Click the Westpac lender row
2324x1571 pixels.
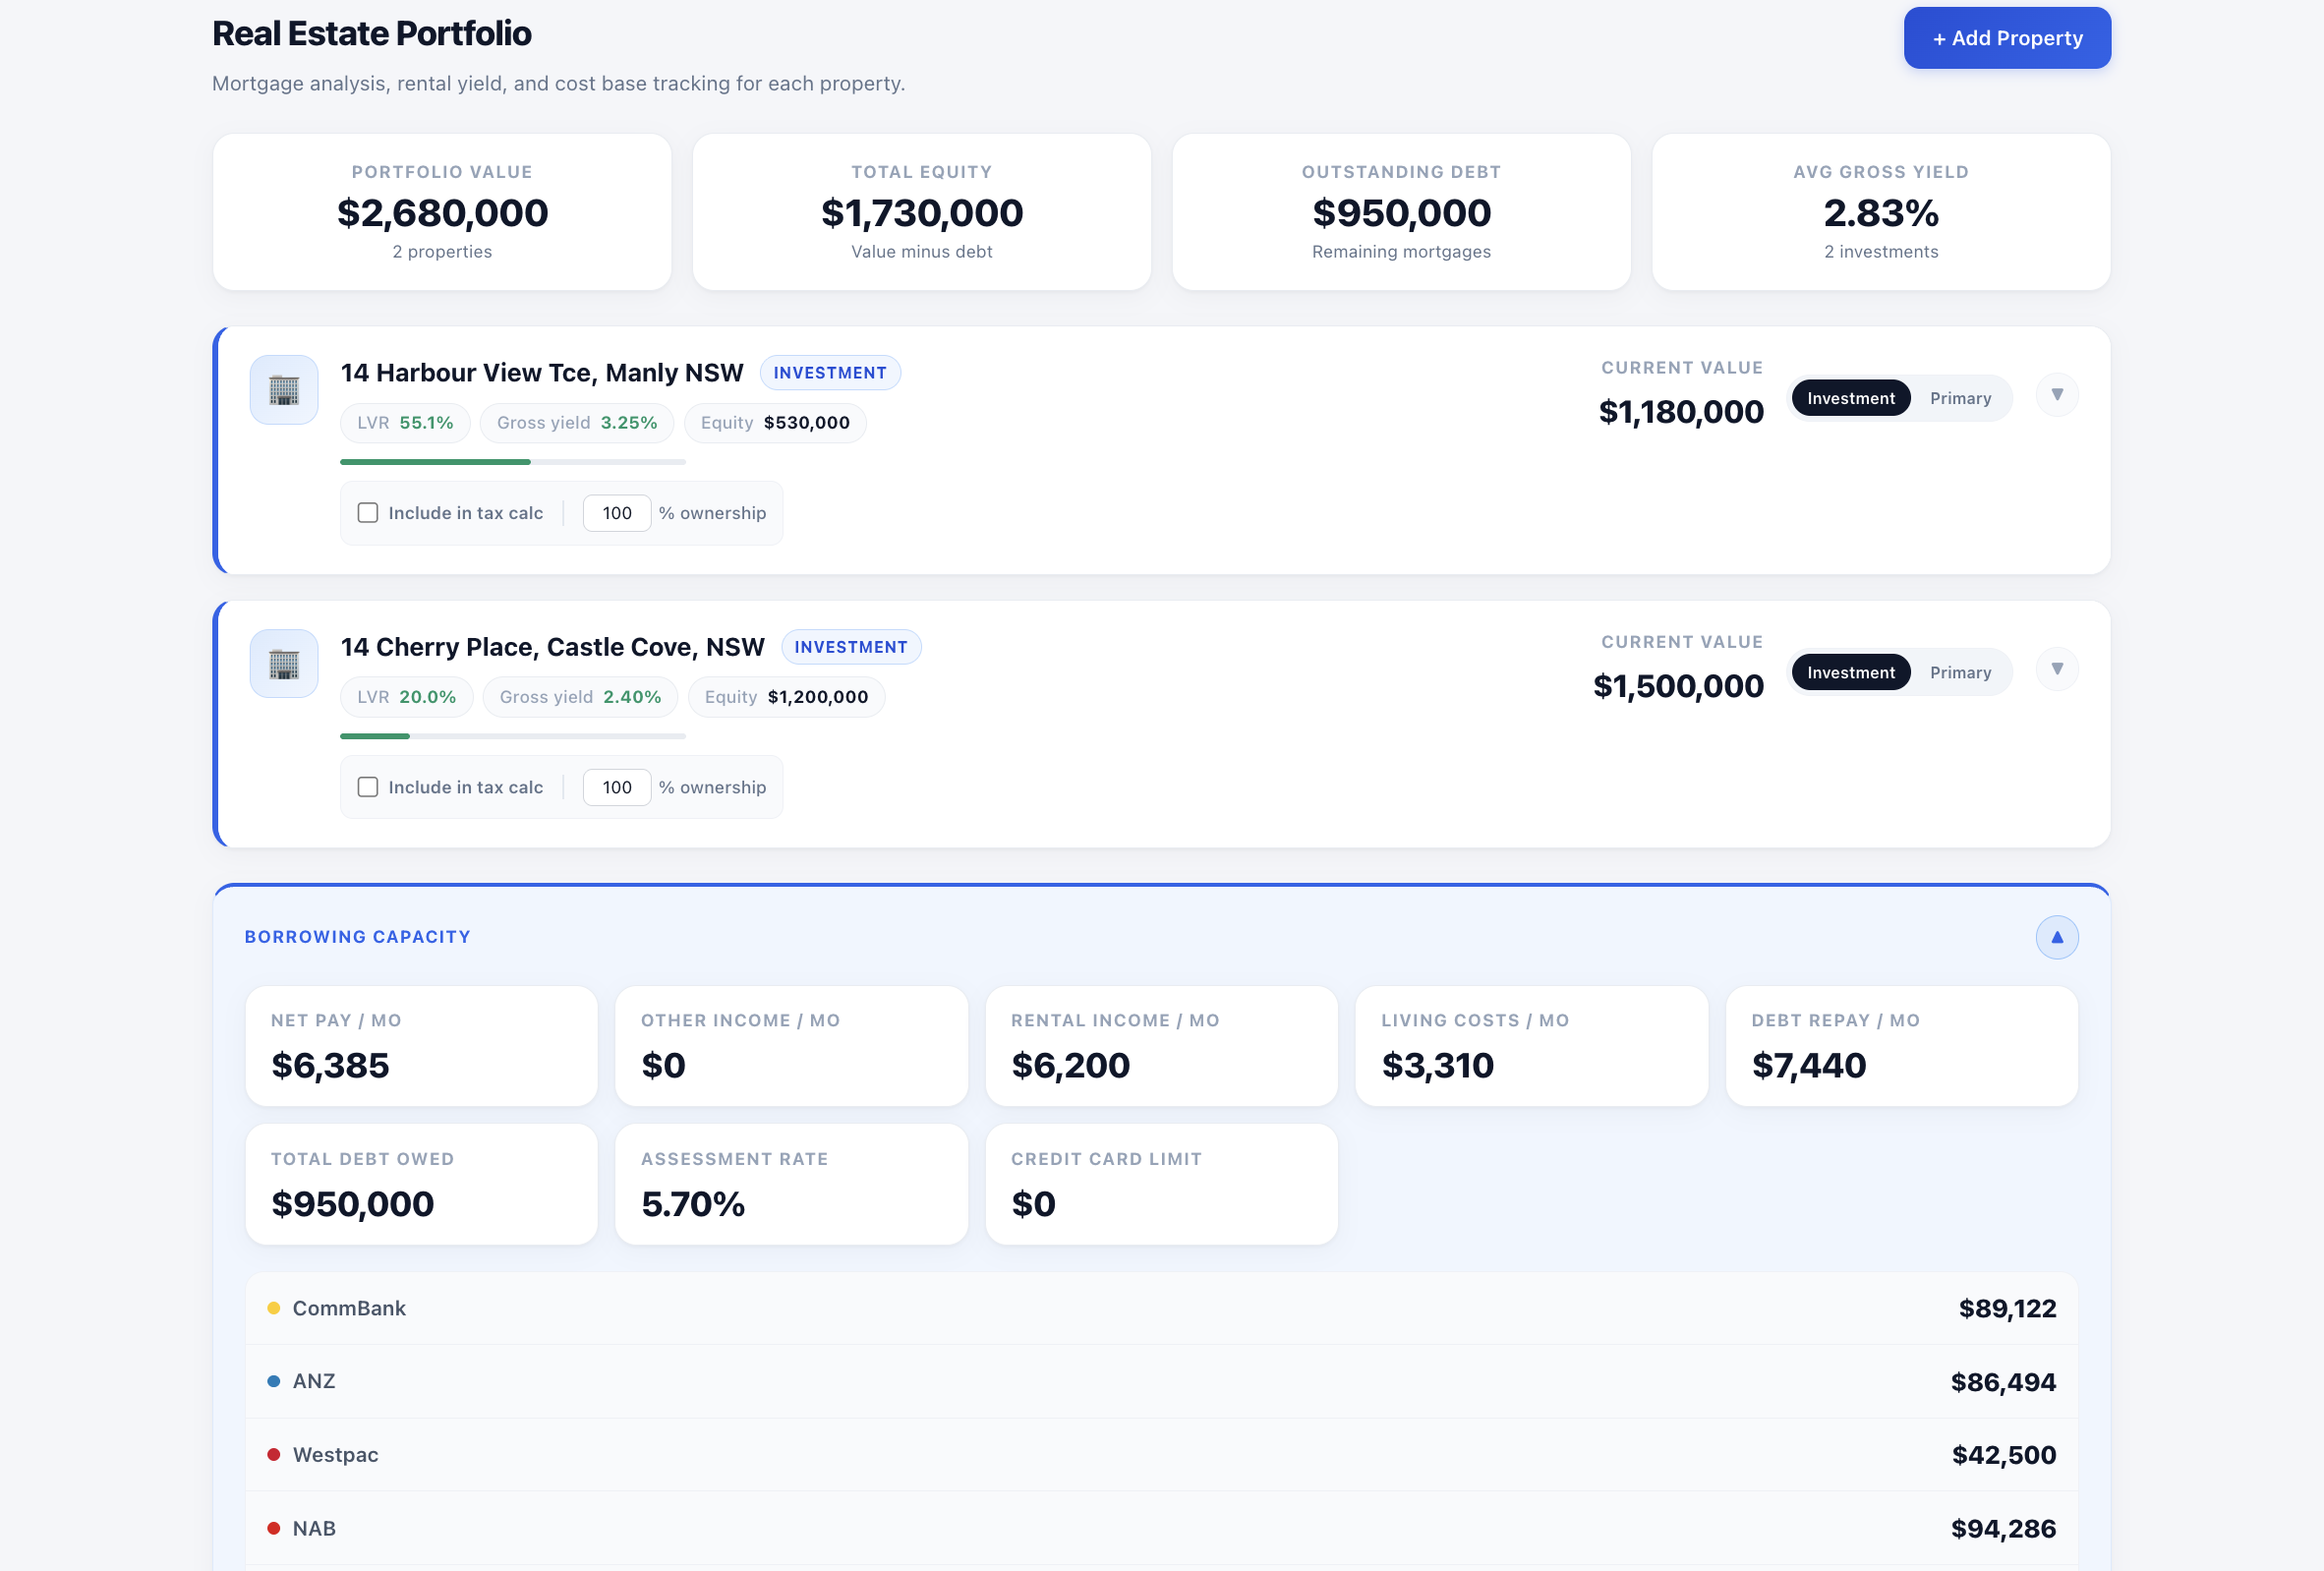[1161, 1455]
